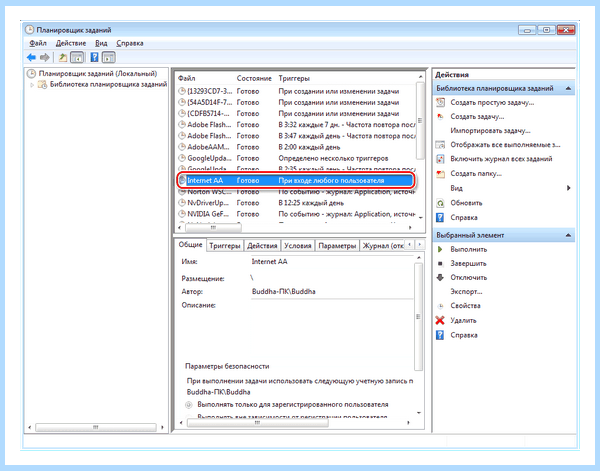The height and width of the screenshot is (471, 600).
Task: Click the left tree pane horizontal scrollbar
Action: pos(96,427)
